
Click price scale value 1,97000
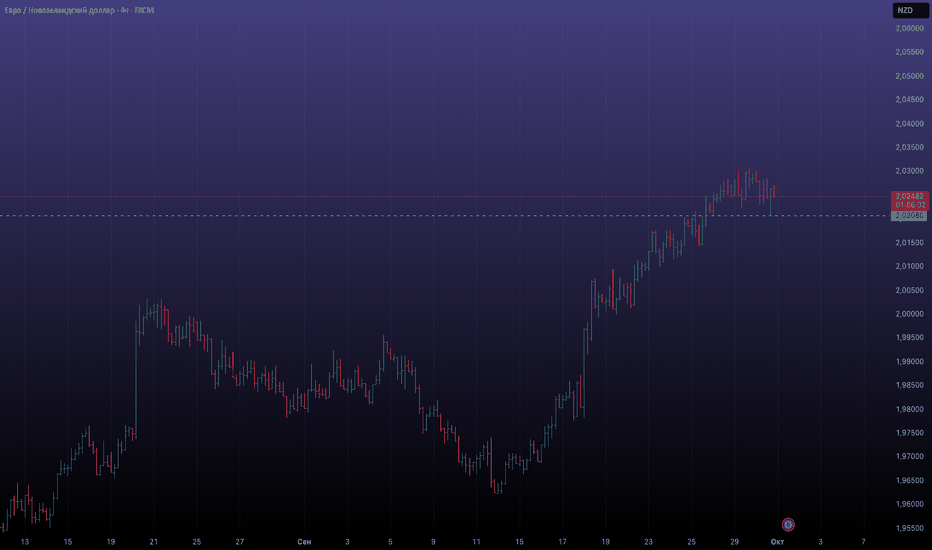(x=909, y=457)
